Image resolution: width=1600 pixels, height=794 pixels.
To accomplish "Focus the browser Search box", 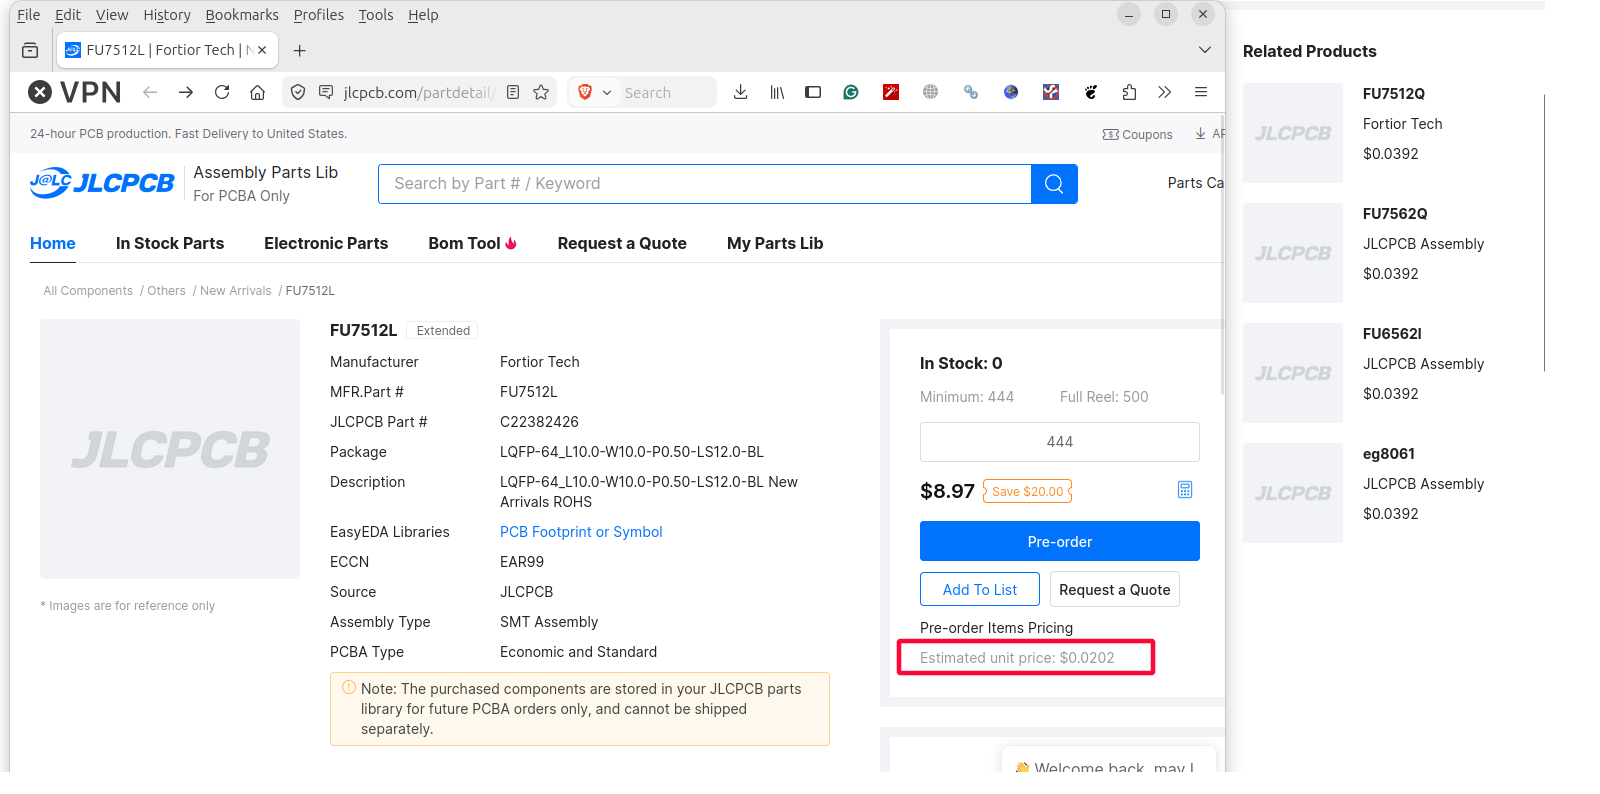I will (666, 92).
